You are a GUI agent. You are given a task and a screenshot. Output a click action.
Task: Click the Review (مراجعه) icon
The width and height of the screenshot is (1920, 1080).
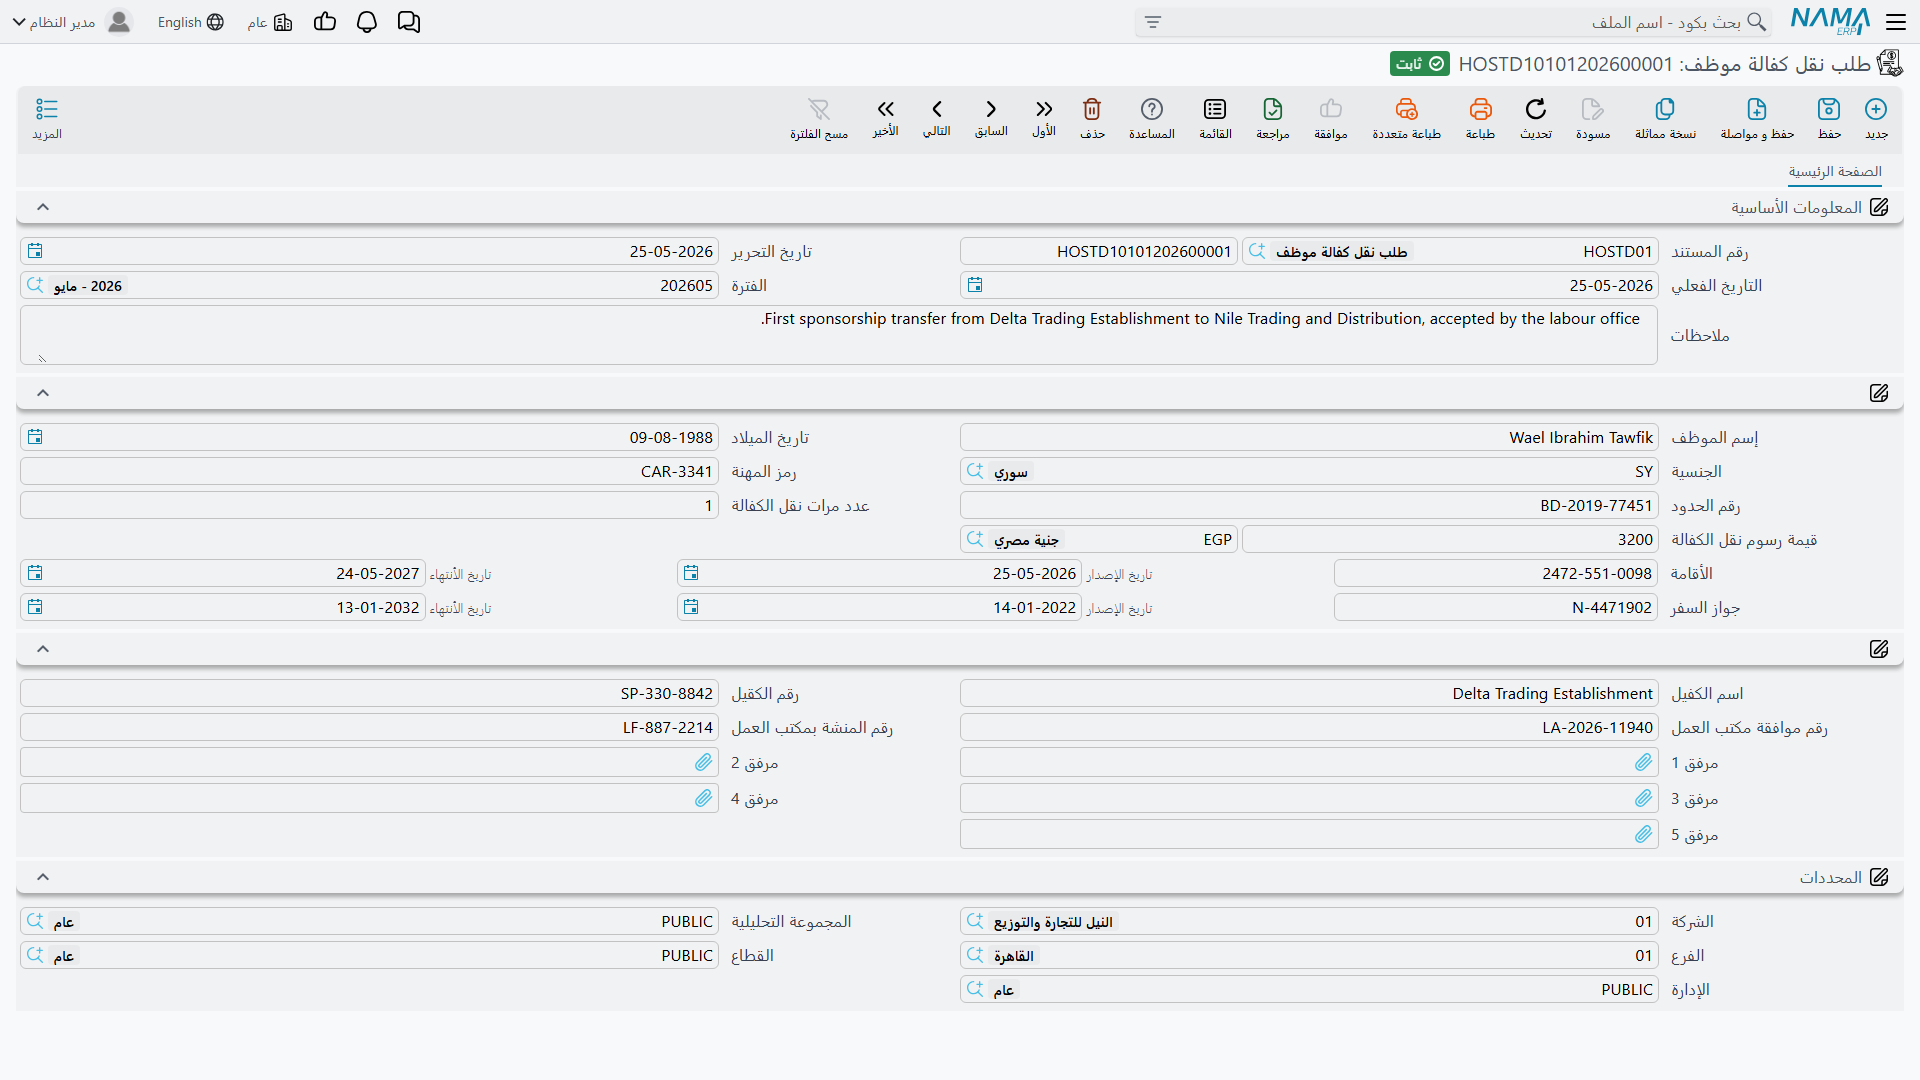pos(1273,109)
